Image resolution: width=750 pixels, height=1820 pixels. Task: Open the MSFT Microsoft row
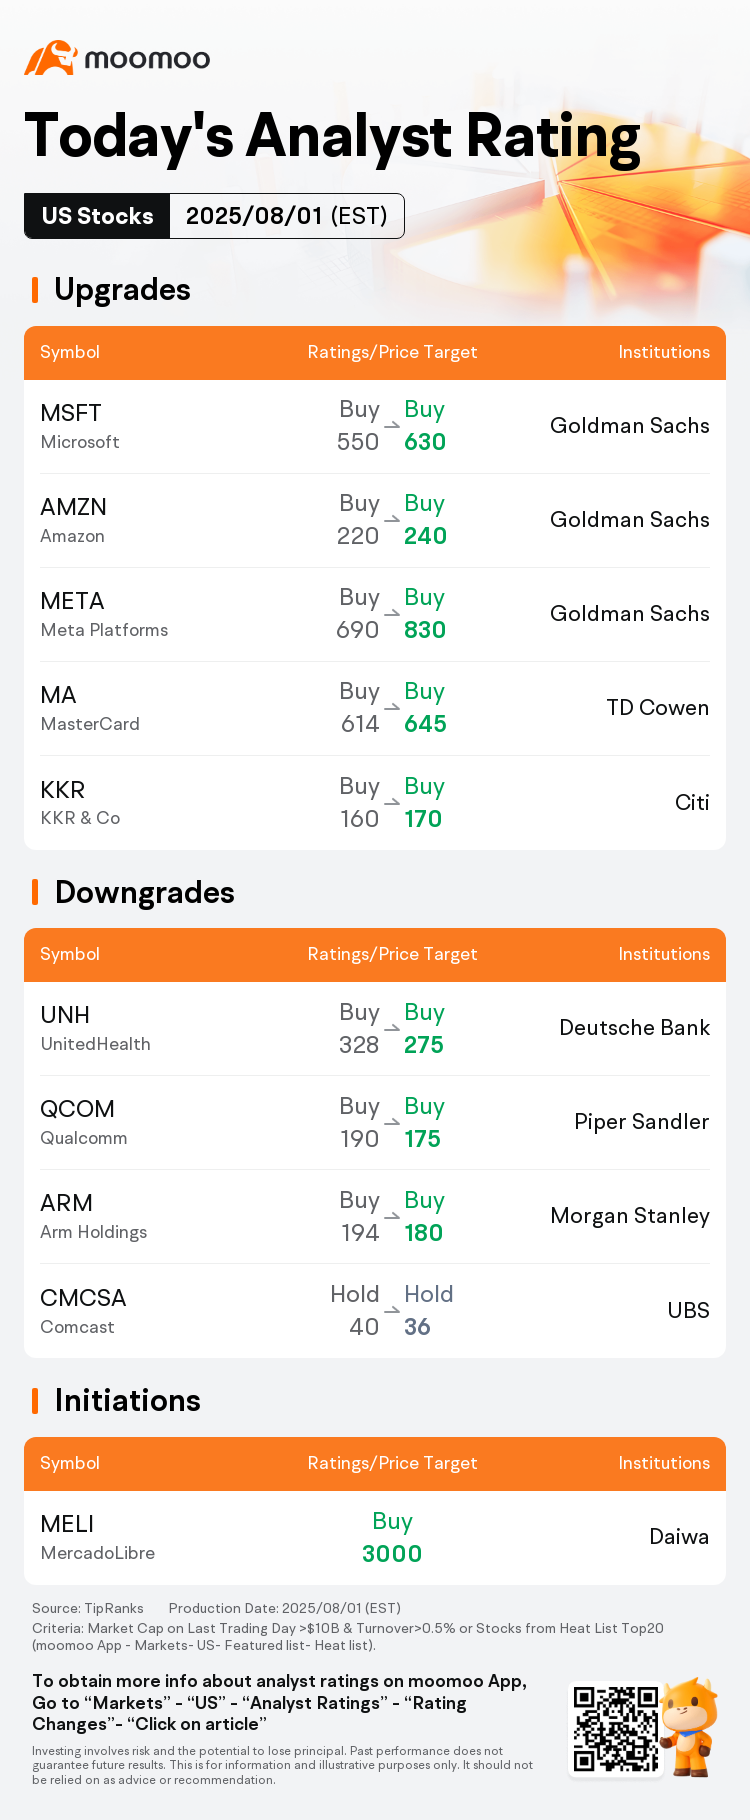pos(375,426)
